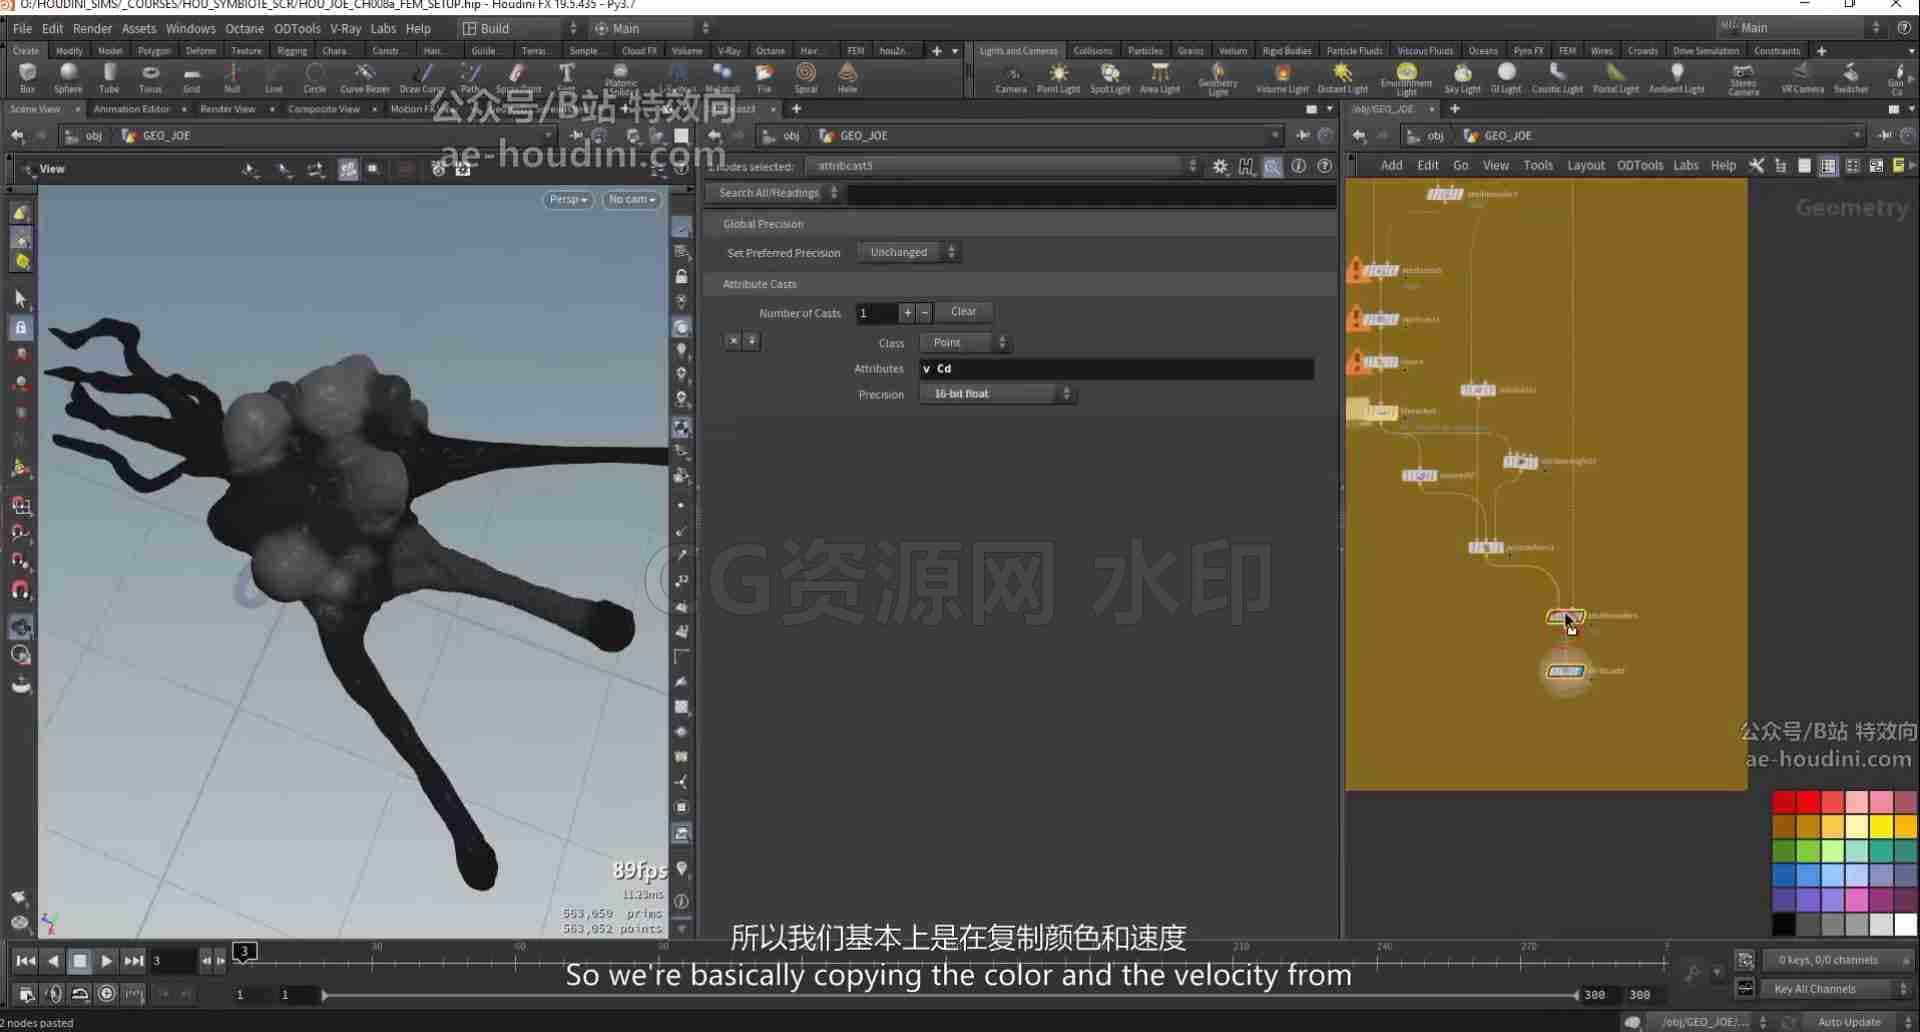The height and width of the screenshot is (1032, 1920).
Task: Click the play forward button
Action: pyautogui.click(x=106, y=961)
